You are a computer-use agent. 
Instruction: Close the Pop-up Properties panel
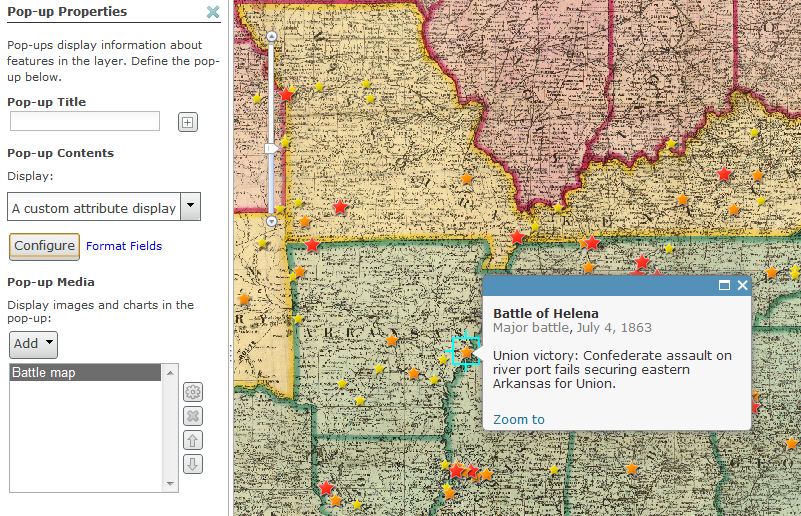[x=213, y=11]
